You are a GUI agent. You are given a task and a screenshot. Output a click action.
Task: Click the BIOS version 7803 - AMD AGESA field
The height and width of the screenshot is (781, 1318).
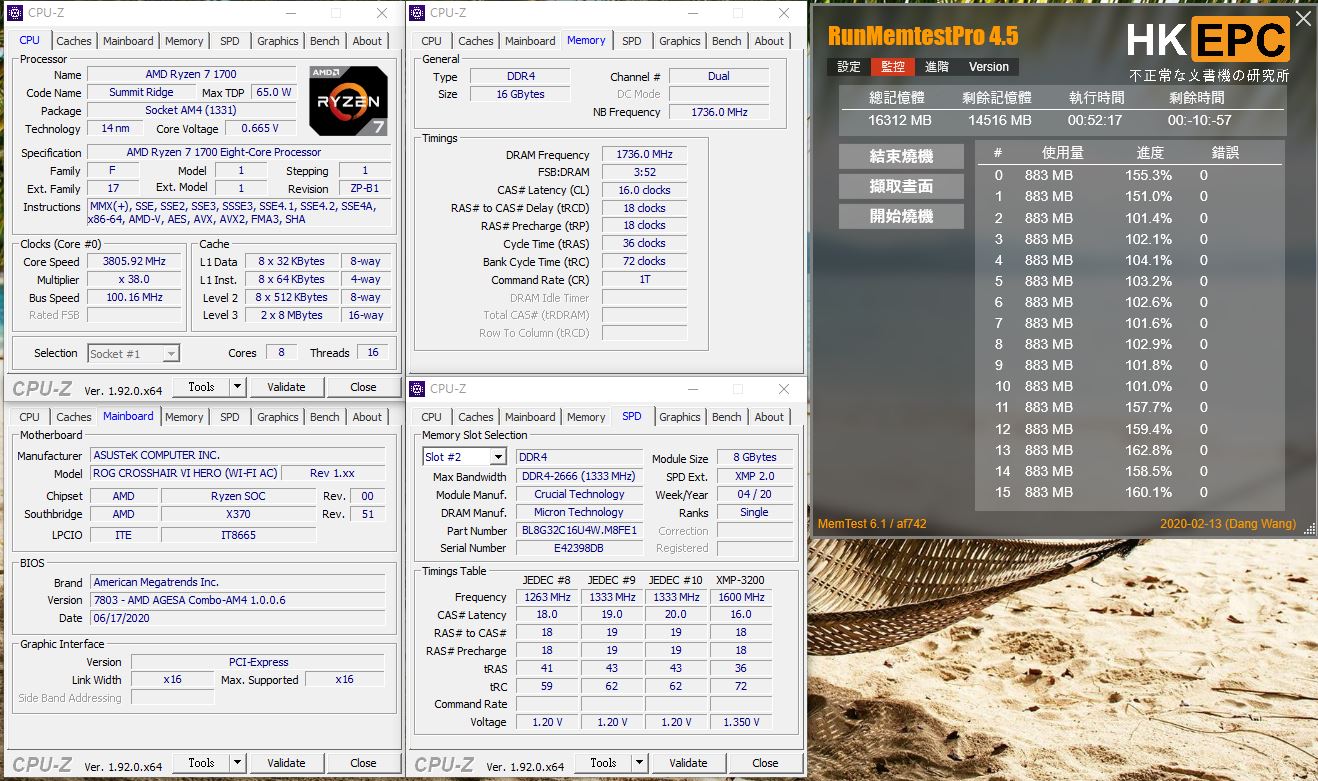click(x=238, y=600)
